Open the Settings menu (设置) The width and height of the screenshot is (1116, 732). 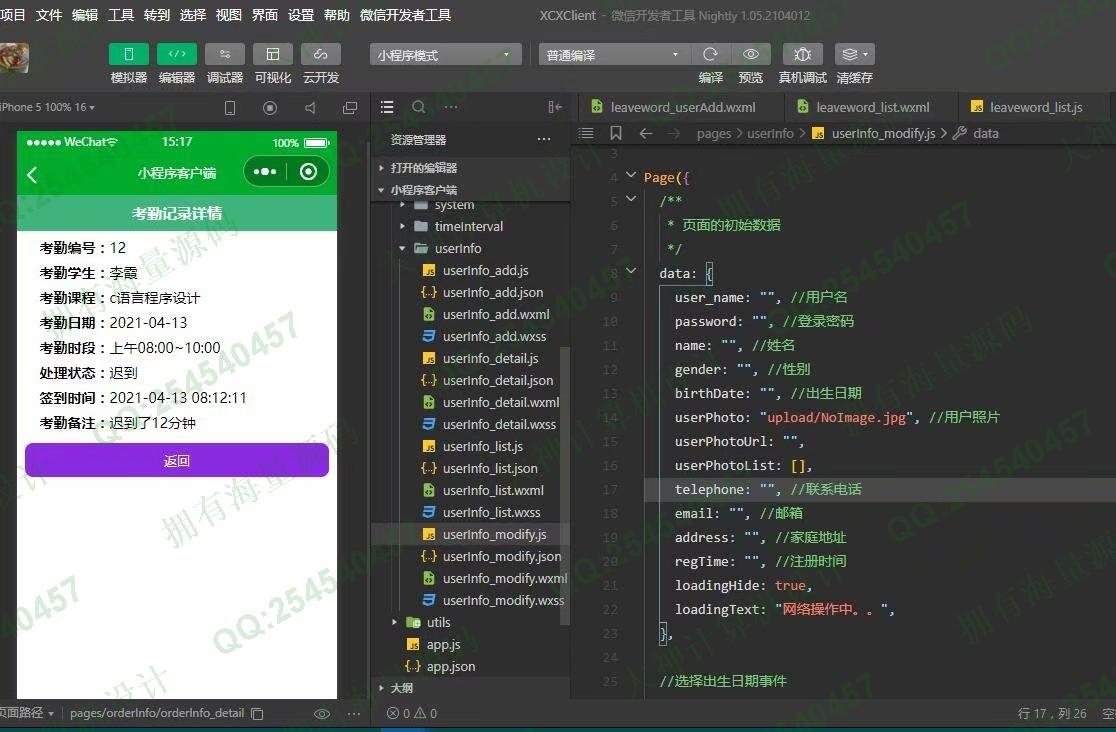click(x=300, y=15)
